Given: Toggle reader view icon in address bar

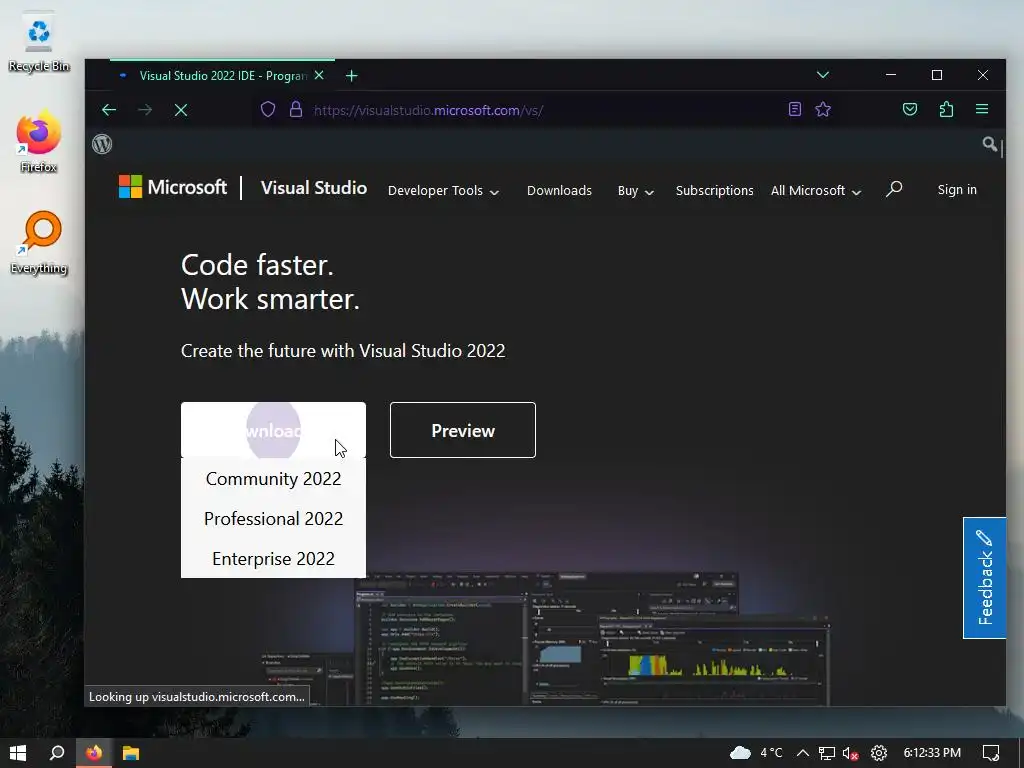Looking at the screenshot, I should 794,109.
